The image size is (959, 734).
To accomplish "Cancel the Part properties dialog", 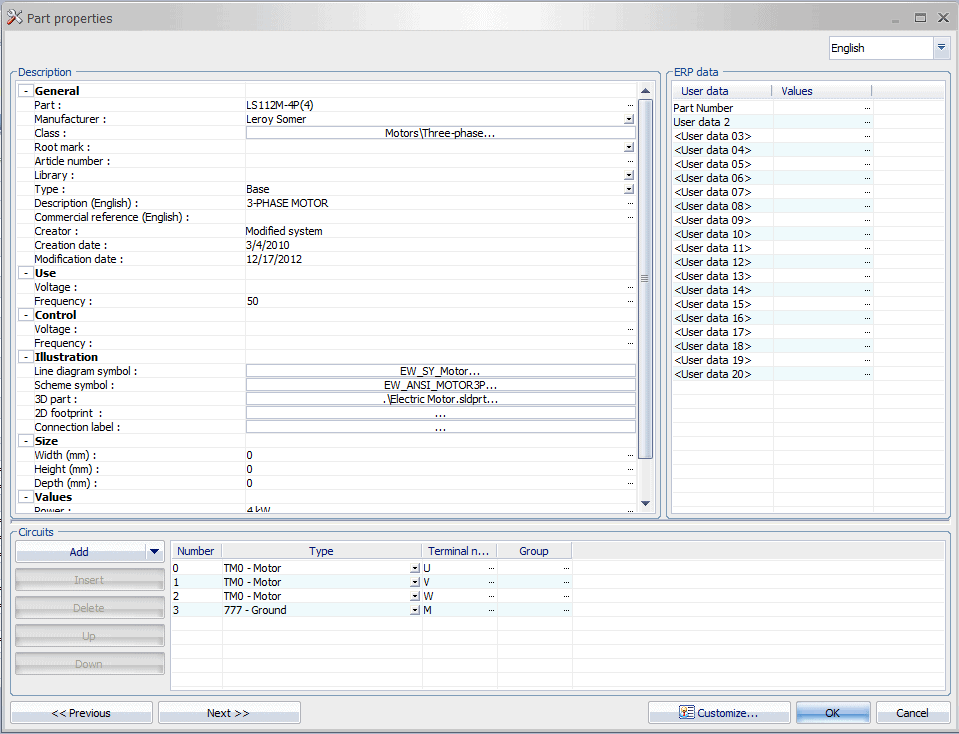I will pos(912,713).
